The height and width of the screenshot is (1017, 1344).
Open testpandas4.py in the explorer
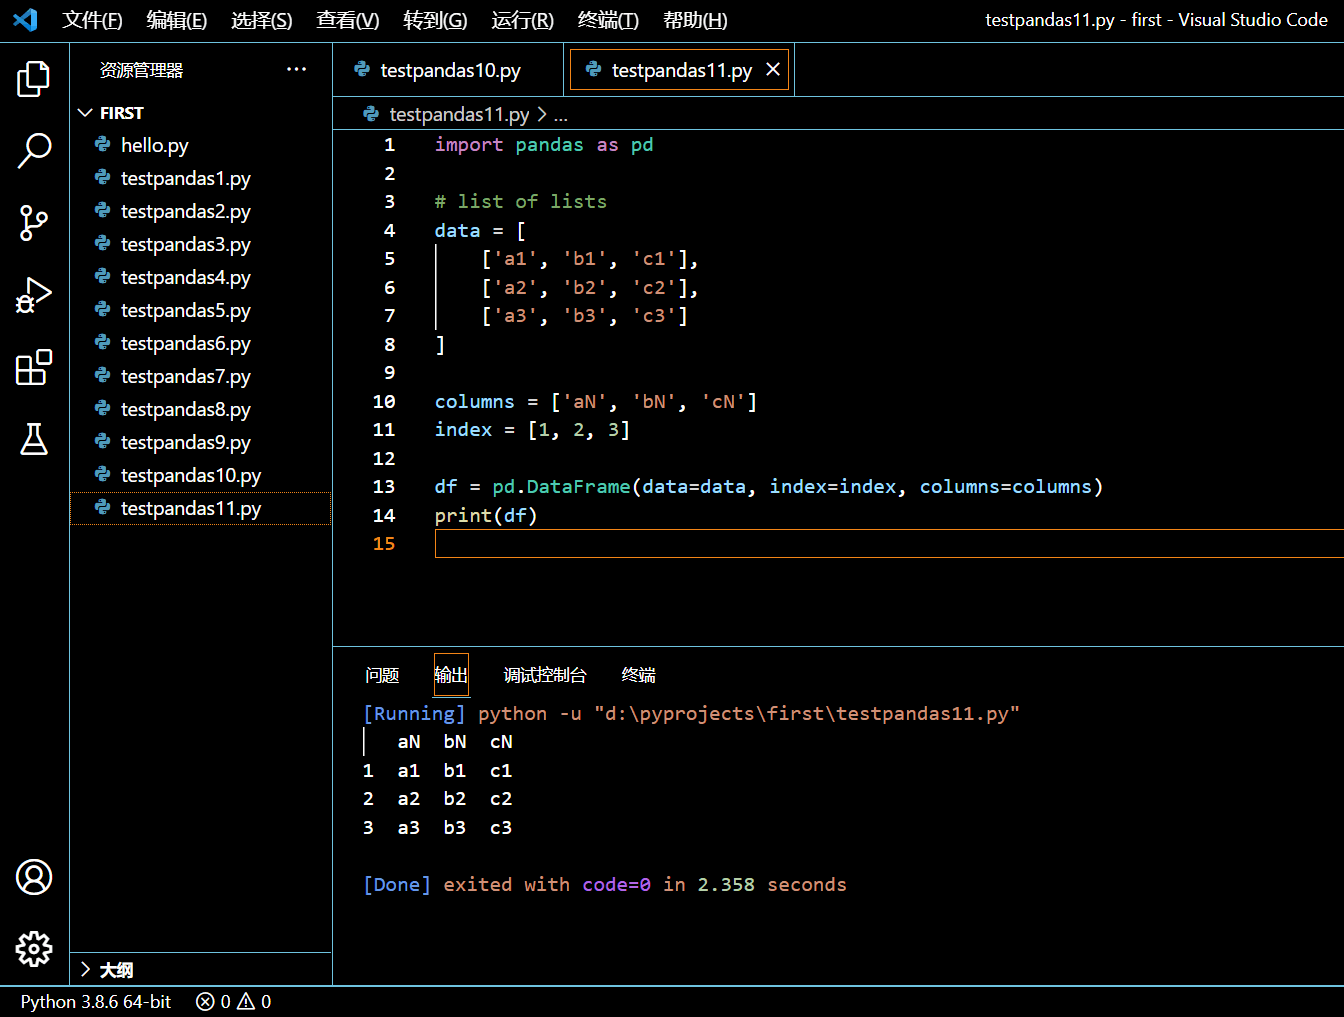click(200, 277)
